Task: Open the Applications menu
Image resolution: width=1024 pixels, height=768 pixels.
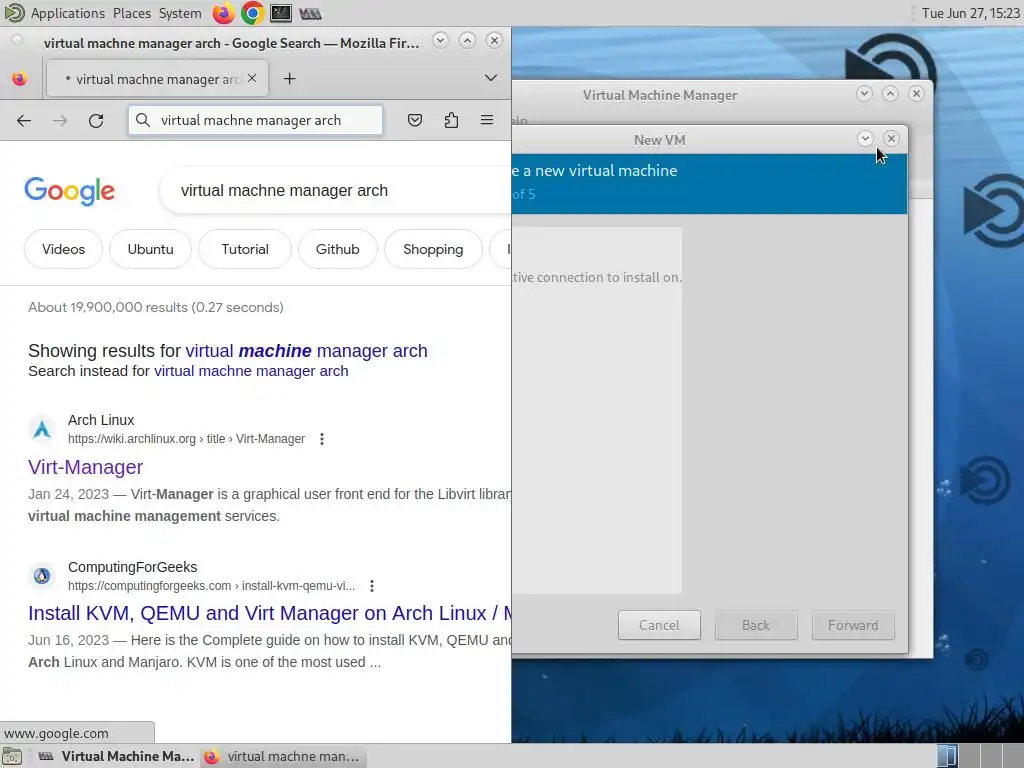Action: click(67, 13)
